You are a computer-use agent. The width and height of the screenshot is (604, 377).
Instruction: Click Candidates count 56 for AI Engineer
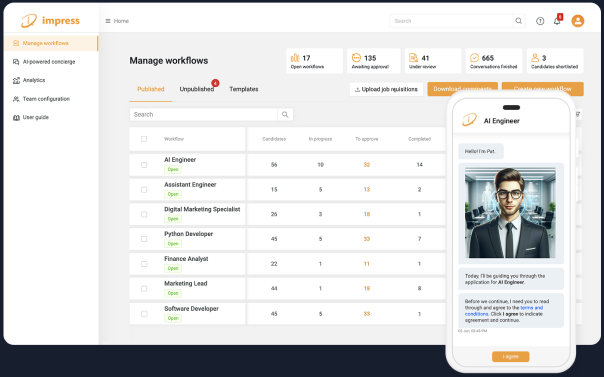[274, 165]
